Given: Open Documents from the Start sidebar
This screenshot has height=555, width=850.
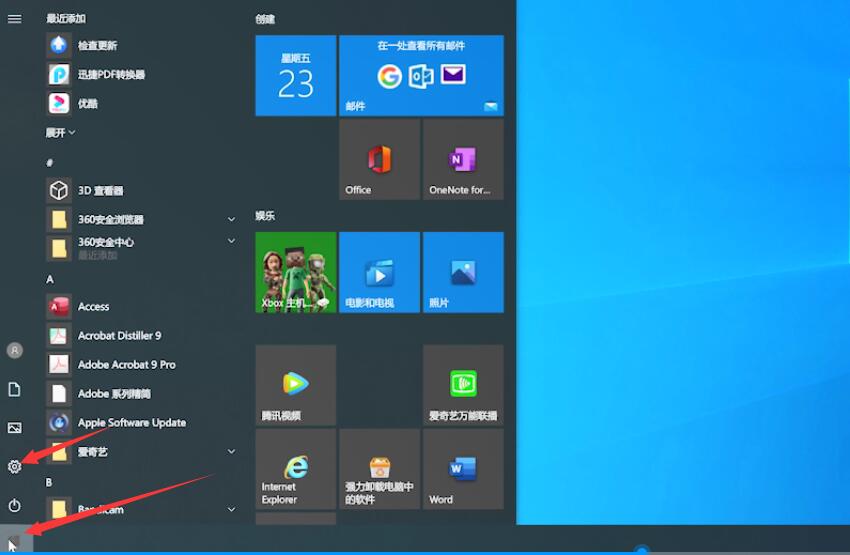Looking at the screenshot, I should click(15, 389).
